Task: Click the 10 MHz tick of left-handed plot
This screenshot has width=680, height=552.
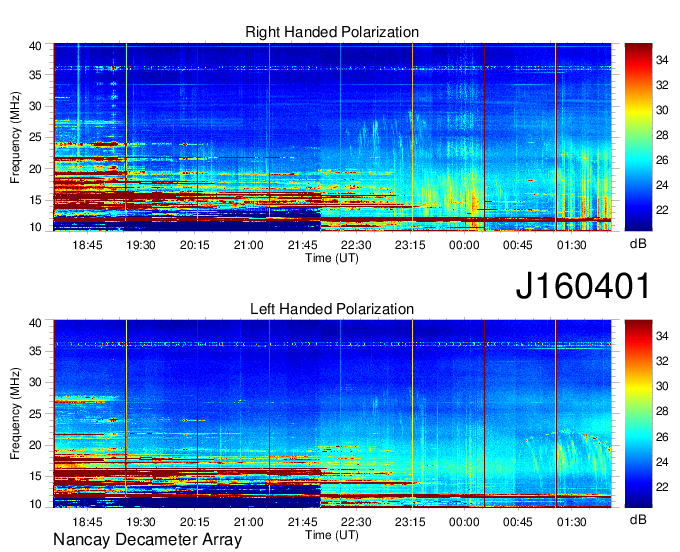Action: click(35, 504)
